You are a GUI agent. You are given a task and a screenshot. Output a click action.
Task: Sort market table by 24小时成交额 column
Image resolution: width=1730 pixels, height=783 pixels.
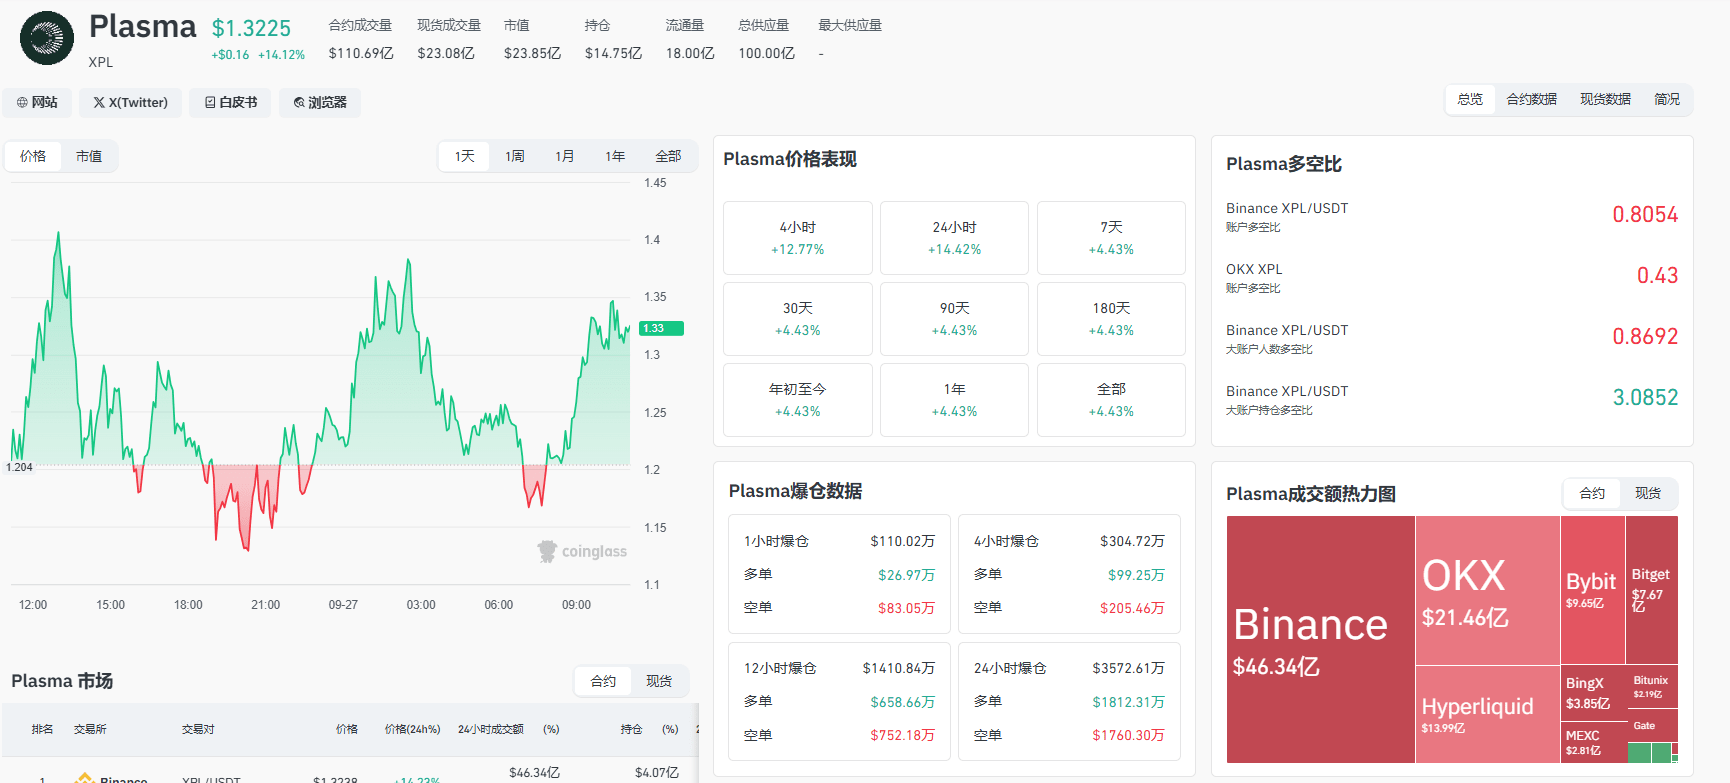click(x=490, y=729)
